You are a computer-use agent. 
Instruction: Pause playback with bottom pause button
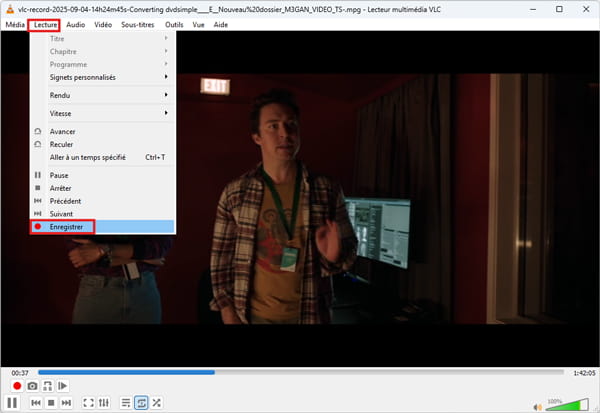coord(12,403)
